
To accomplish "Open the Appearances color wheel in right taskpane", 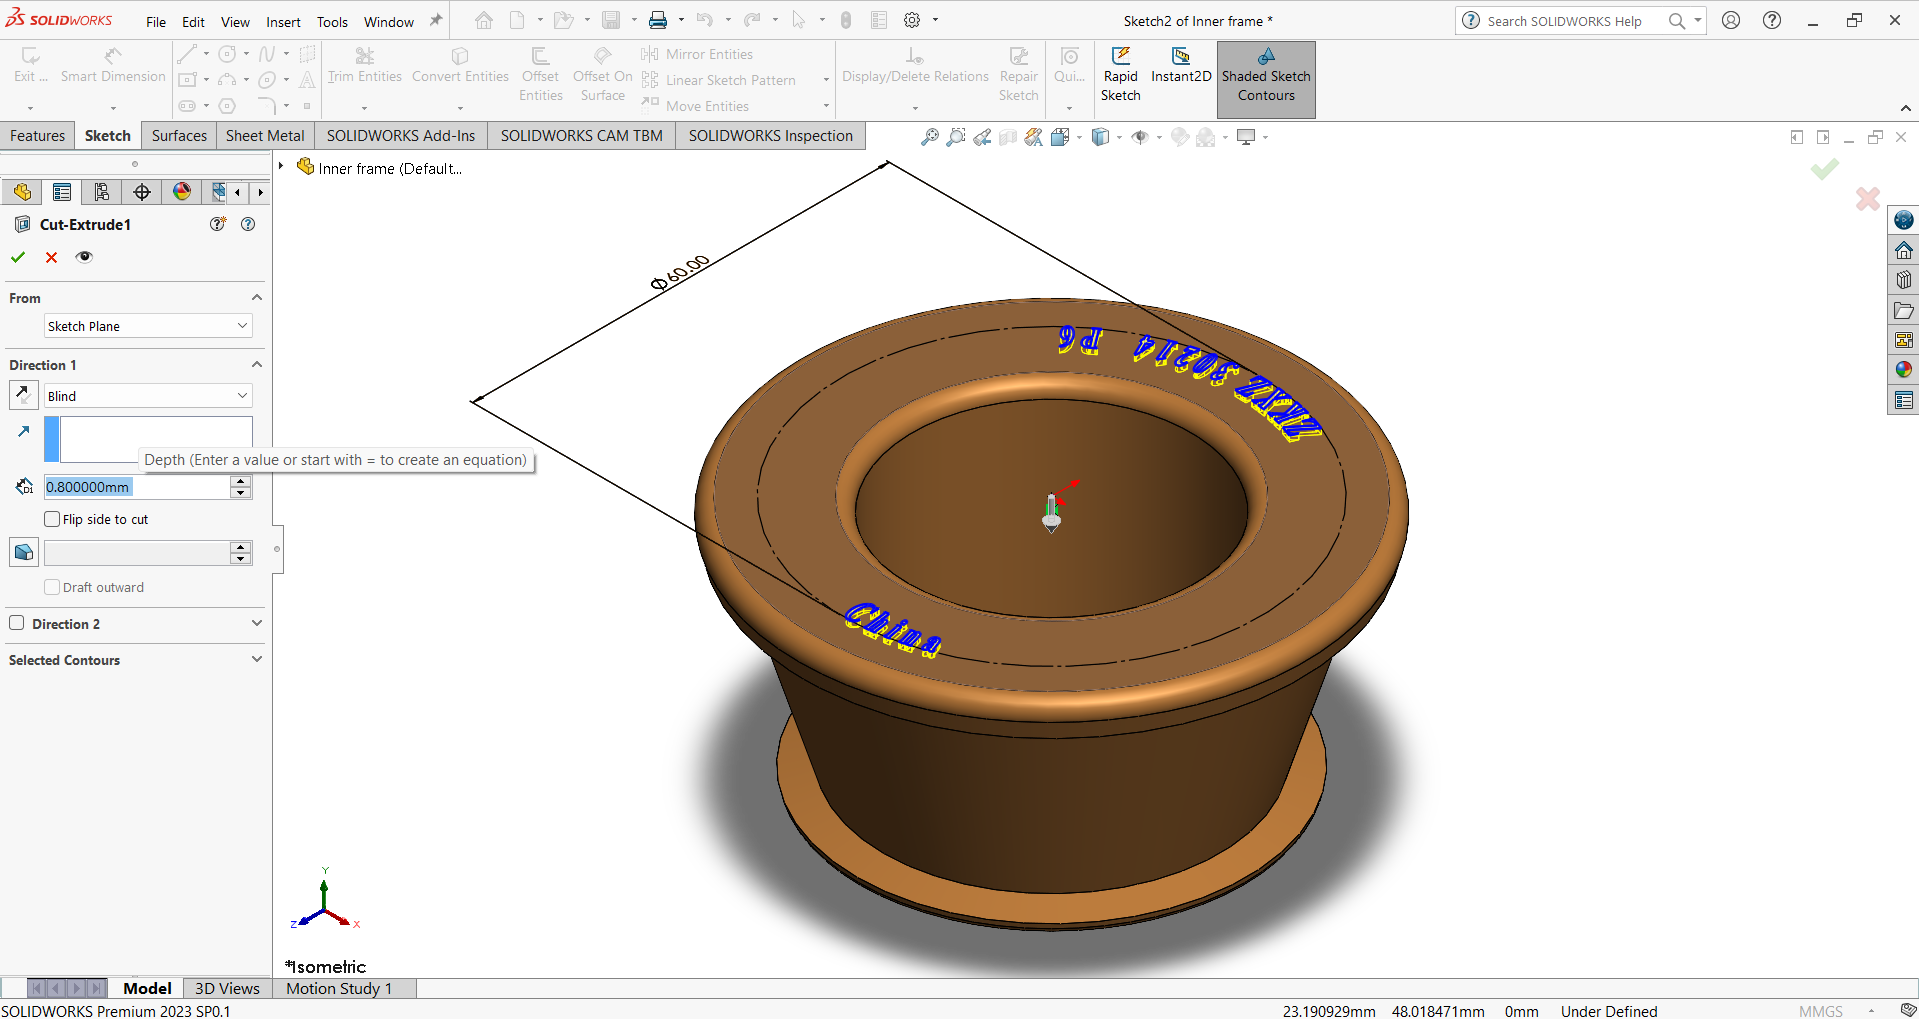I will 1903,370.
